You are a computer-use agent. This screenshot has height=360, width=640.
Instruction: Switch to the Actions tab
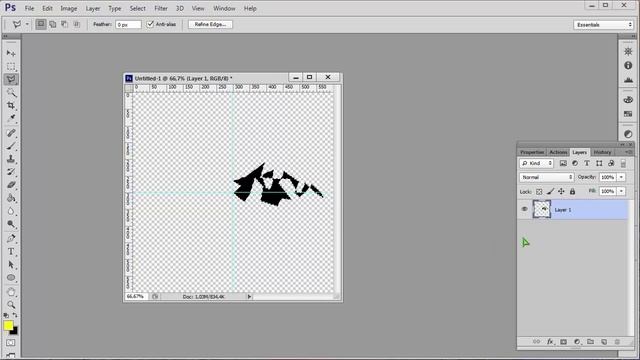pos(558,152)
